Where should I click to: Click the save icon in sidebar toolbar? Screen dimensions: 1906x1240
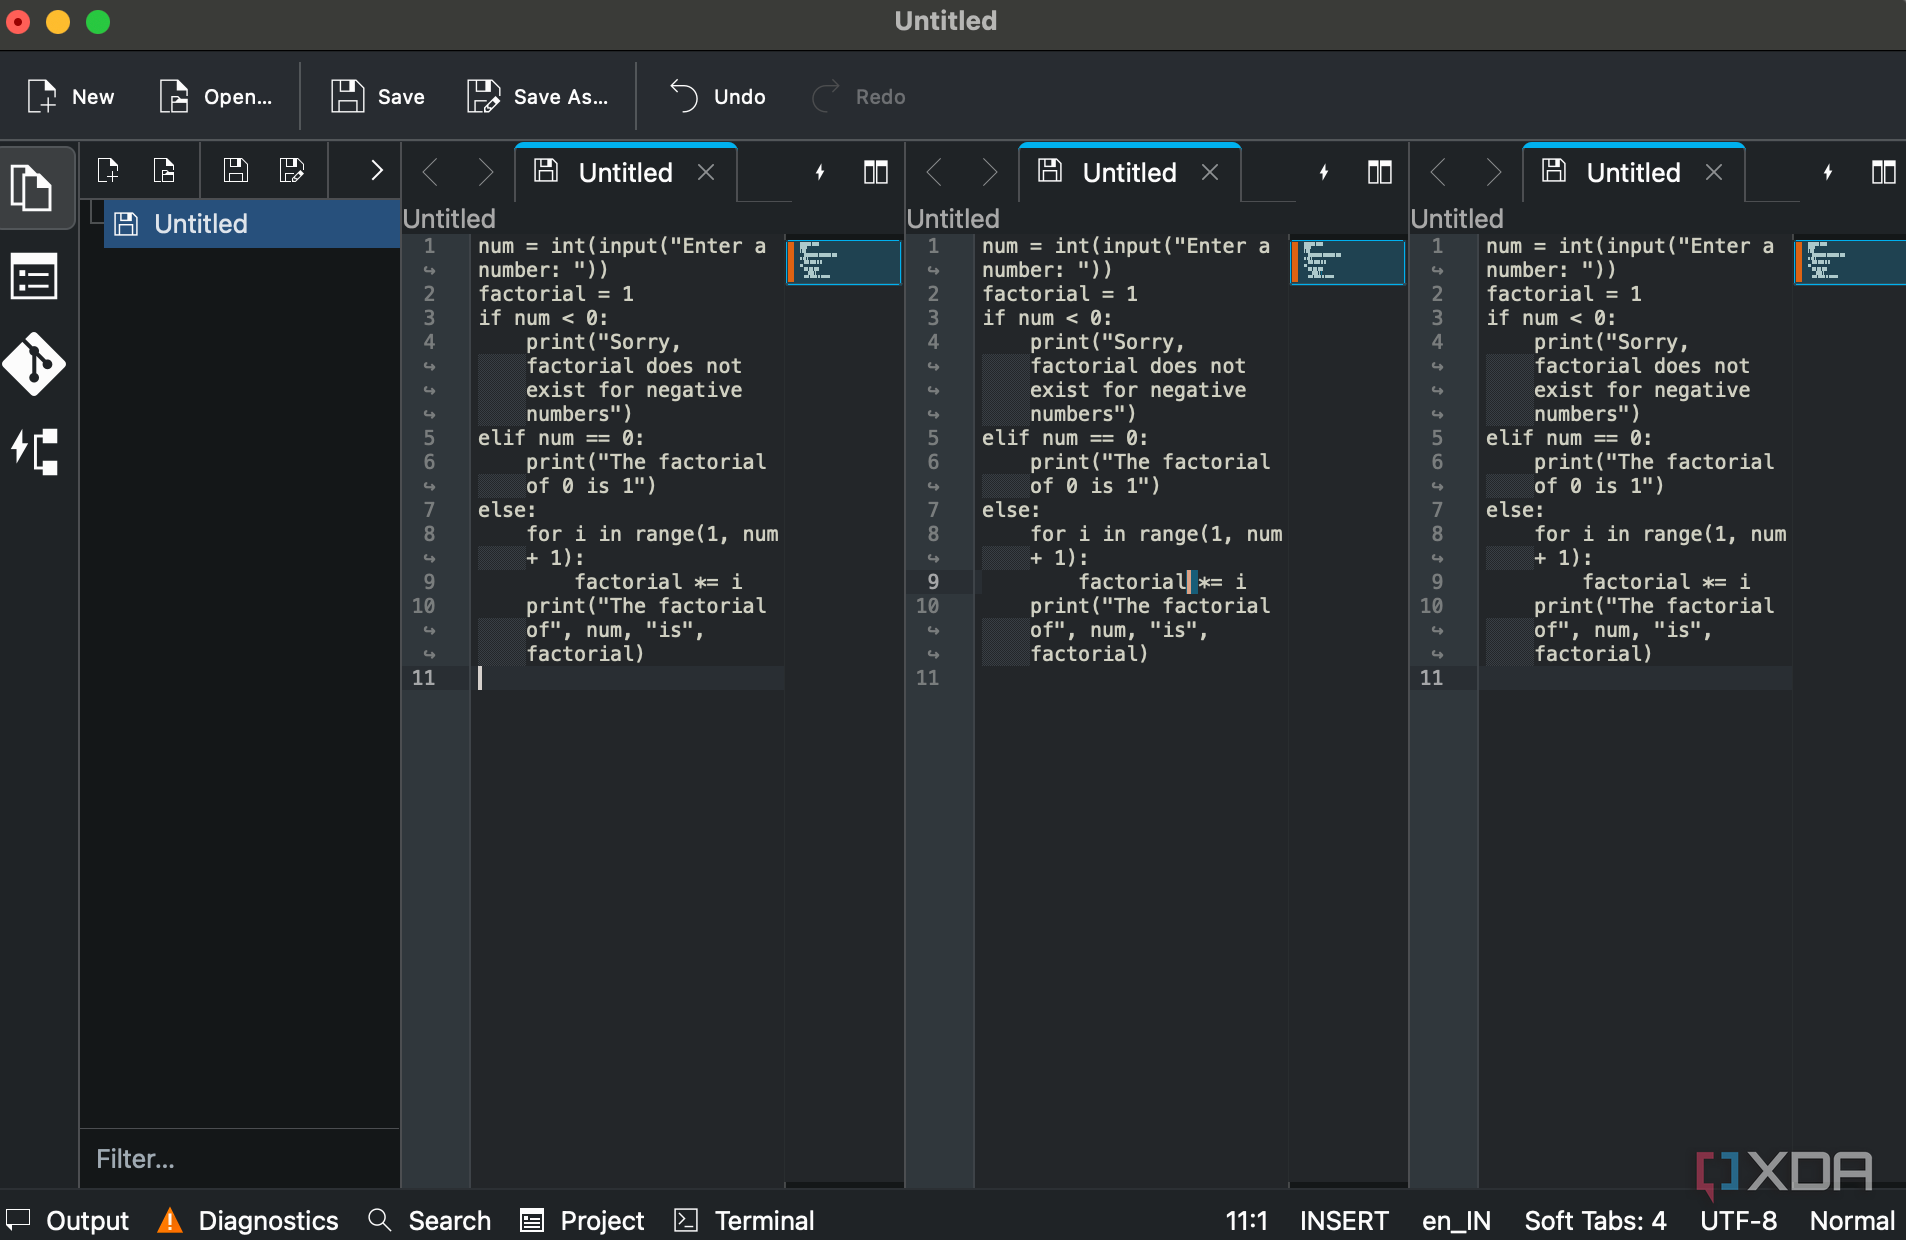pos(236,171)
